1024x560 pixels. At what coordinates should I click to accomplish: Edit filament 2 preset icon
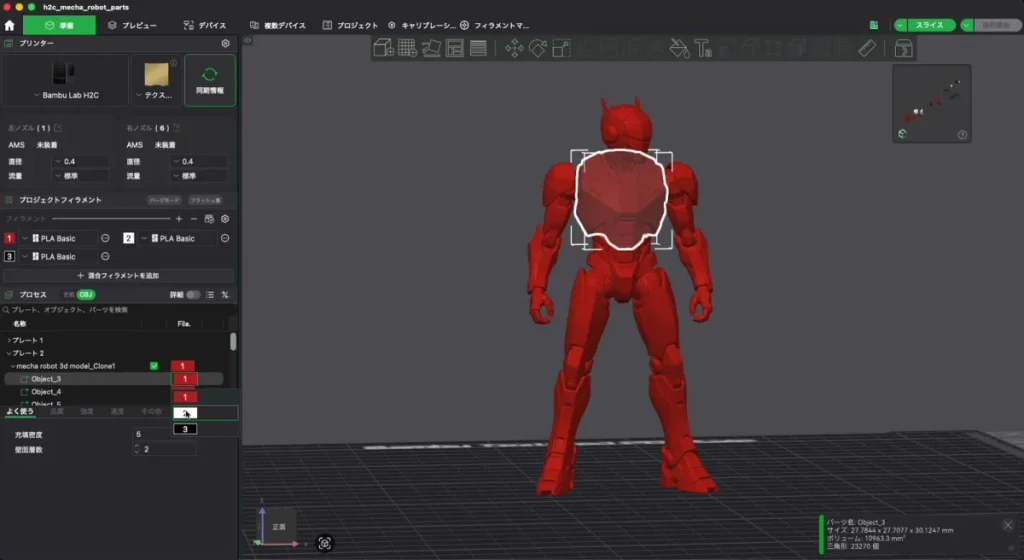pyautogui.click(x=225, y=238)
